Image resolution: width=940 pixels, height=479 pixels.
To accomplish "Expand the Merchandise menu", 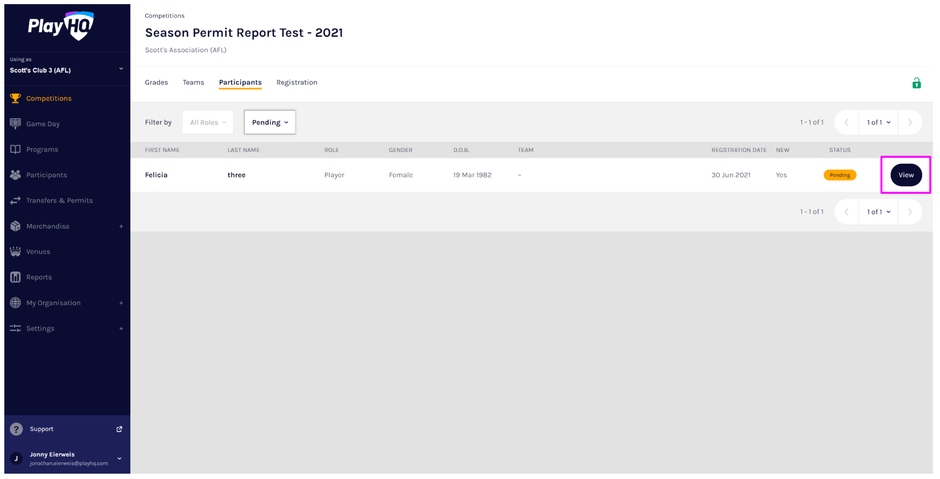I will coord(121,226).
